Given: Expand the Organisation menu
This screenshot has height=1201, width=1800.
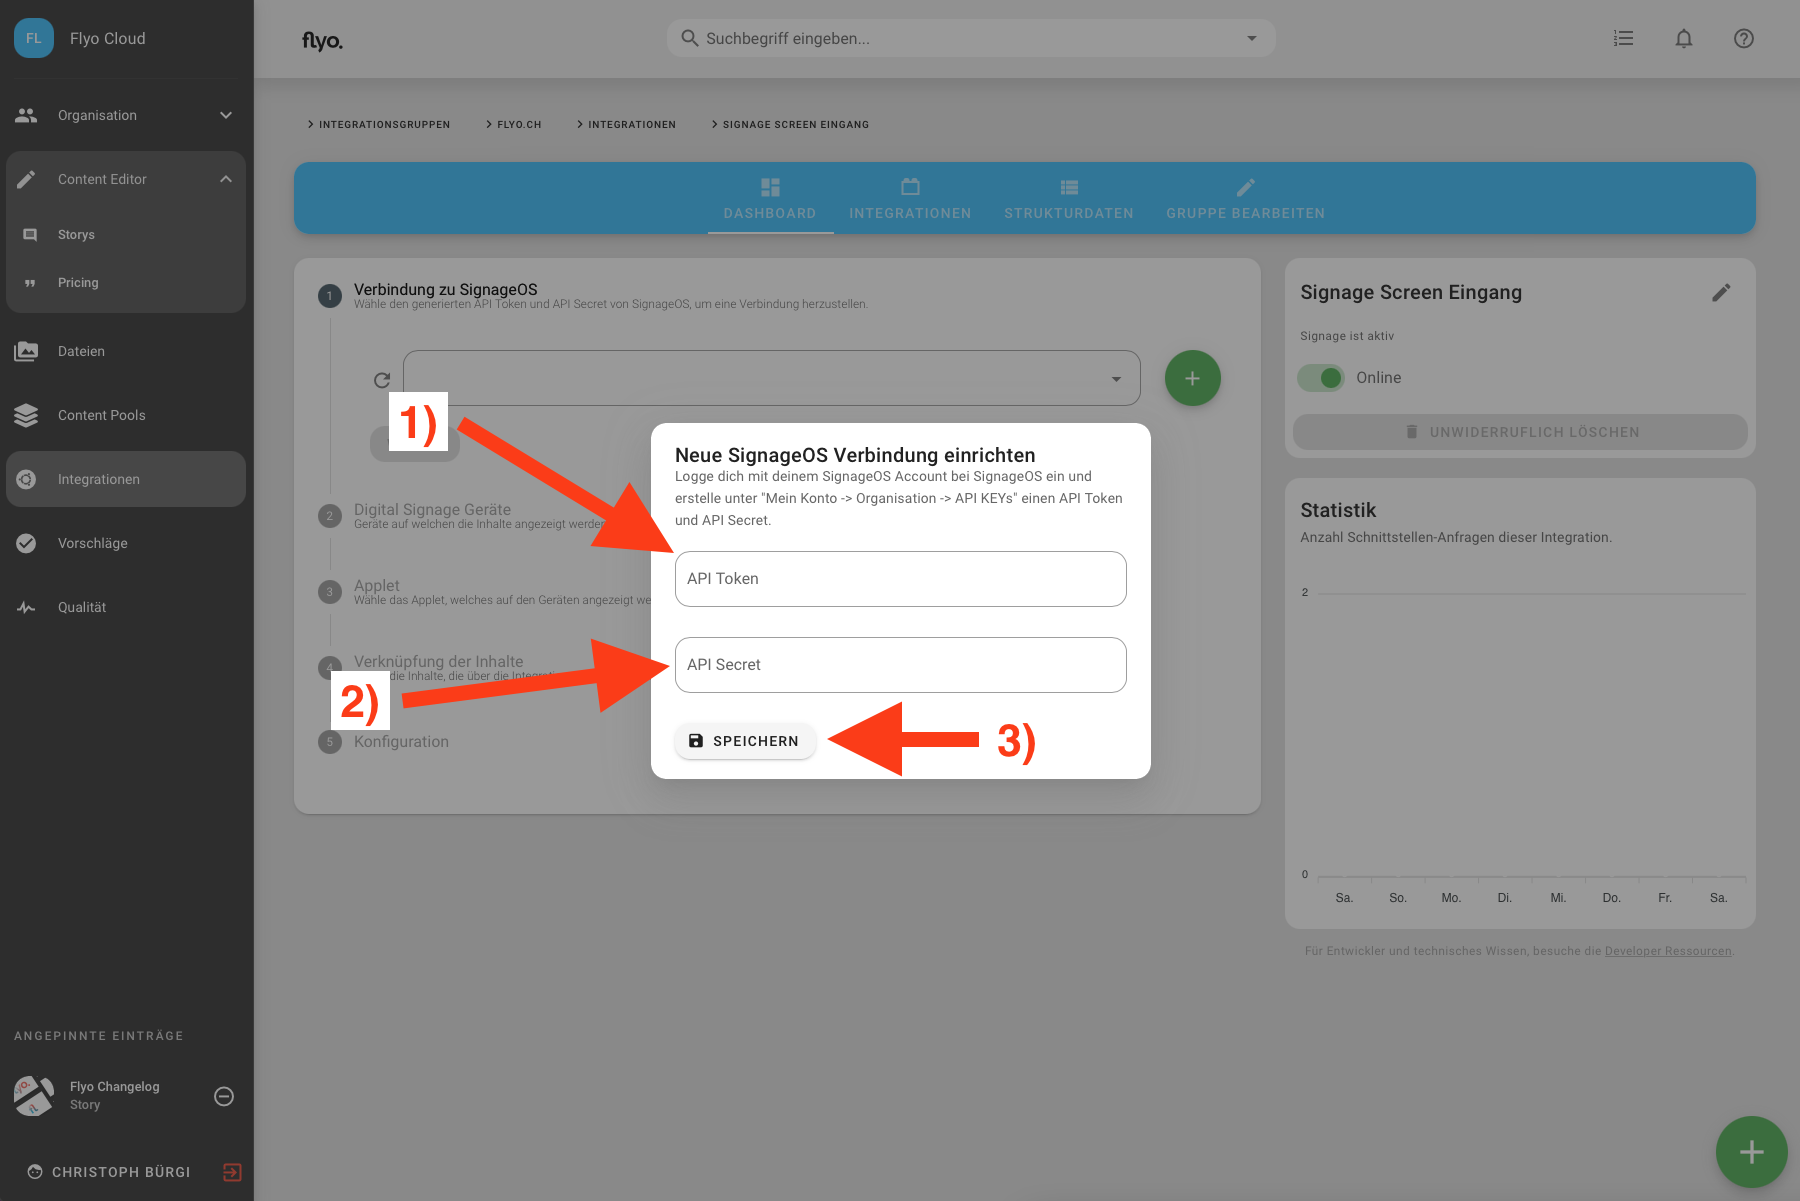Looking at the screenshot, I should click(x=126, y=115).
